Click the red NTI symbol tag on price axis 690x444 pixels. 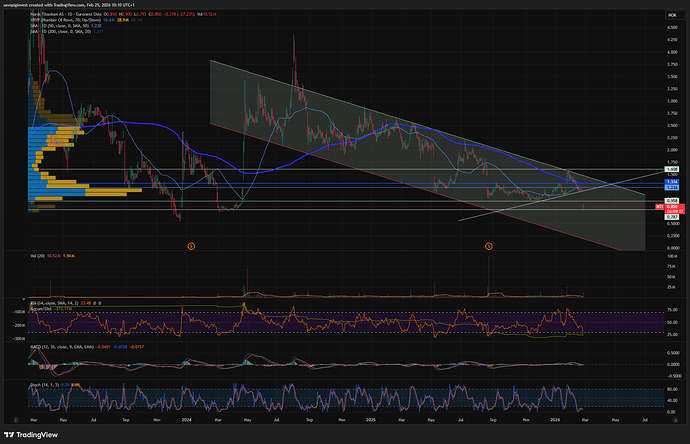coord(660,206)
